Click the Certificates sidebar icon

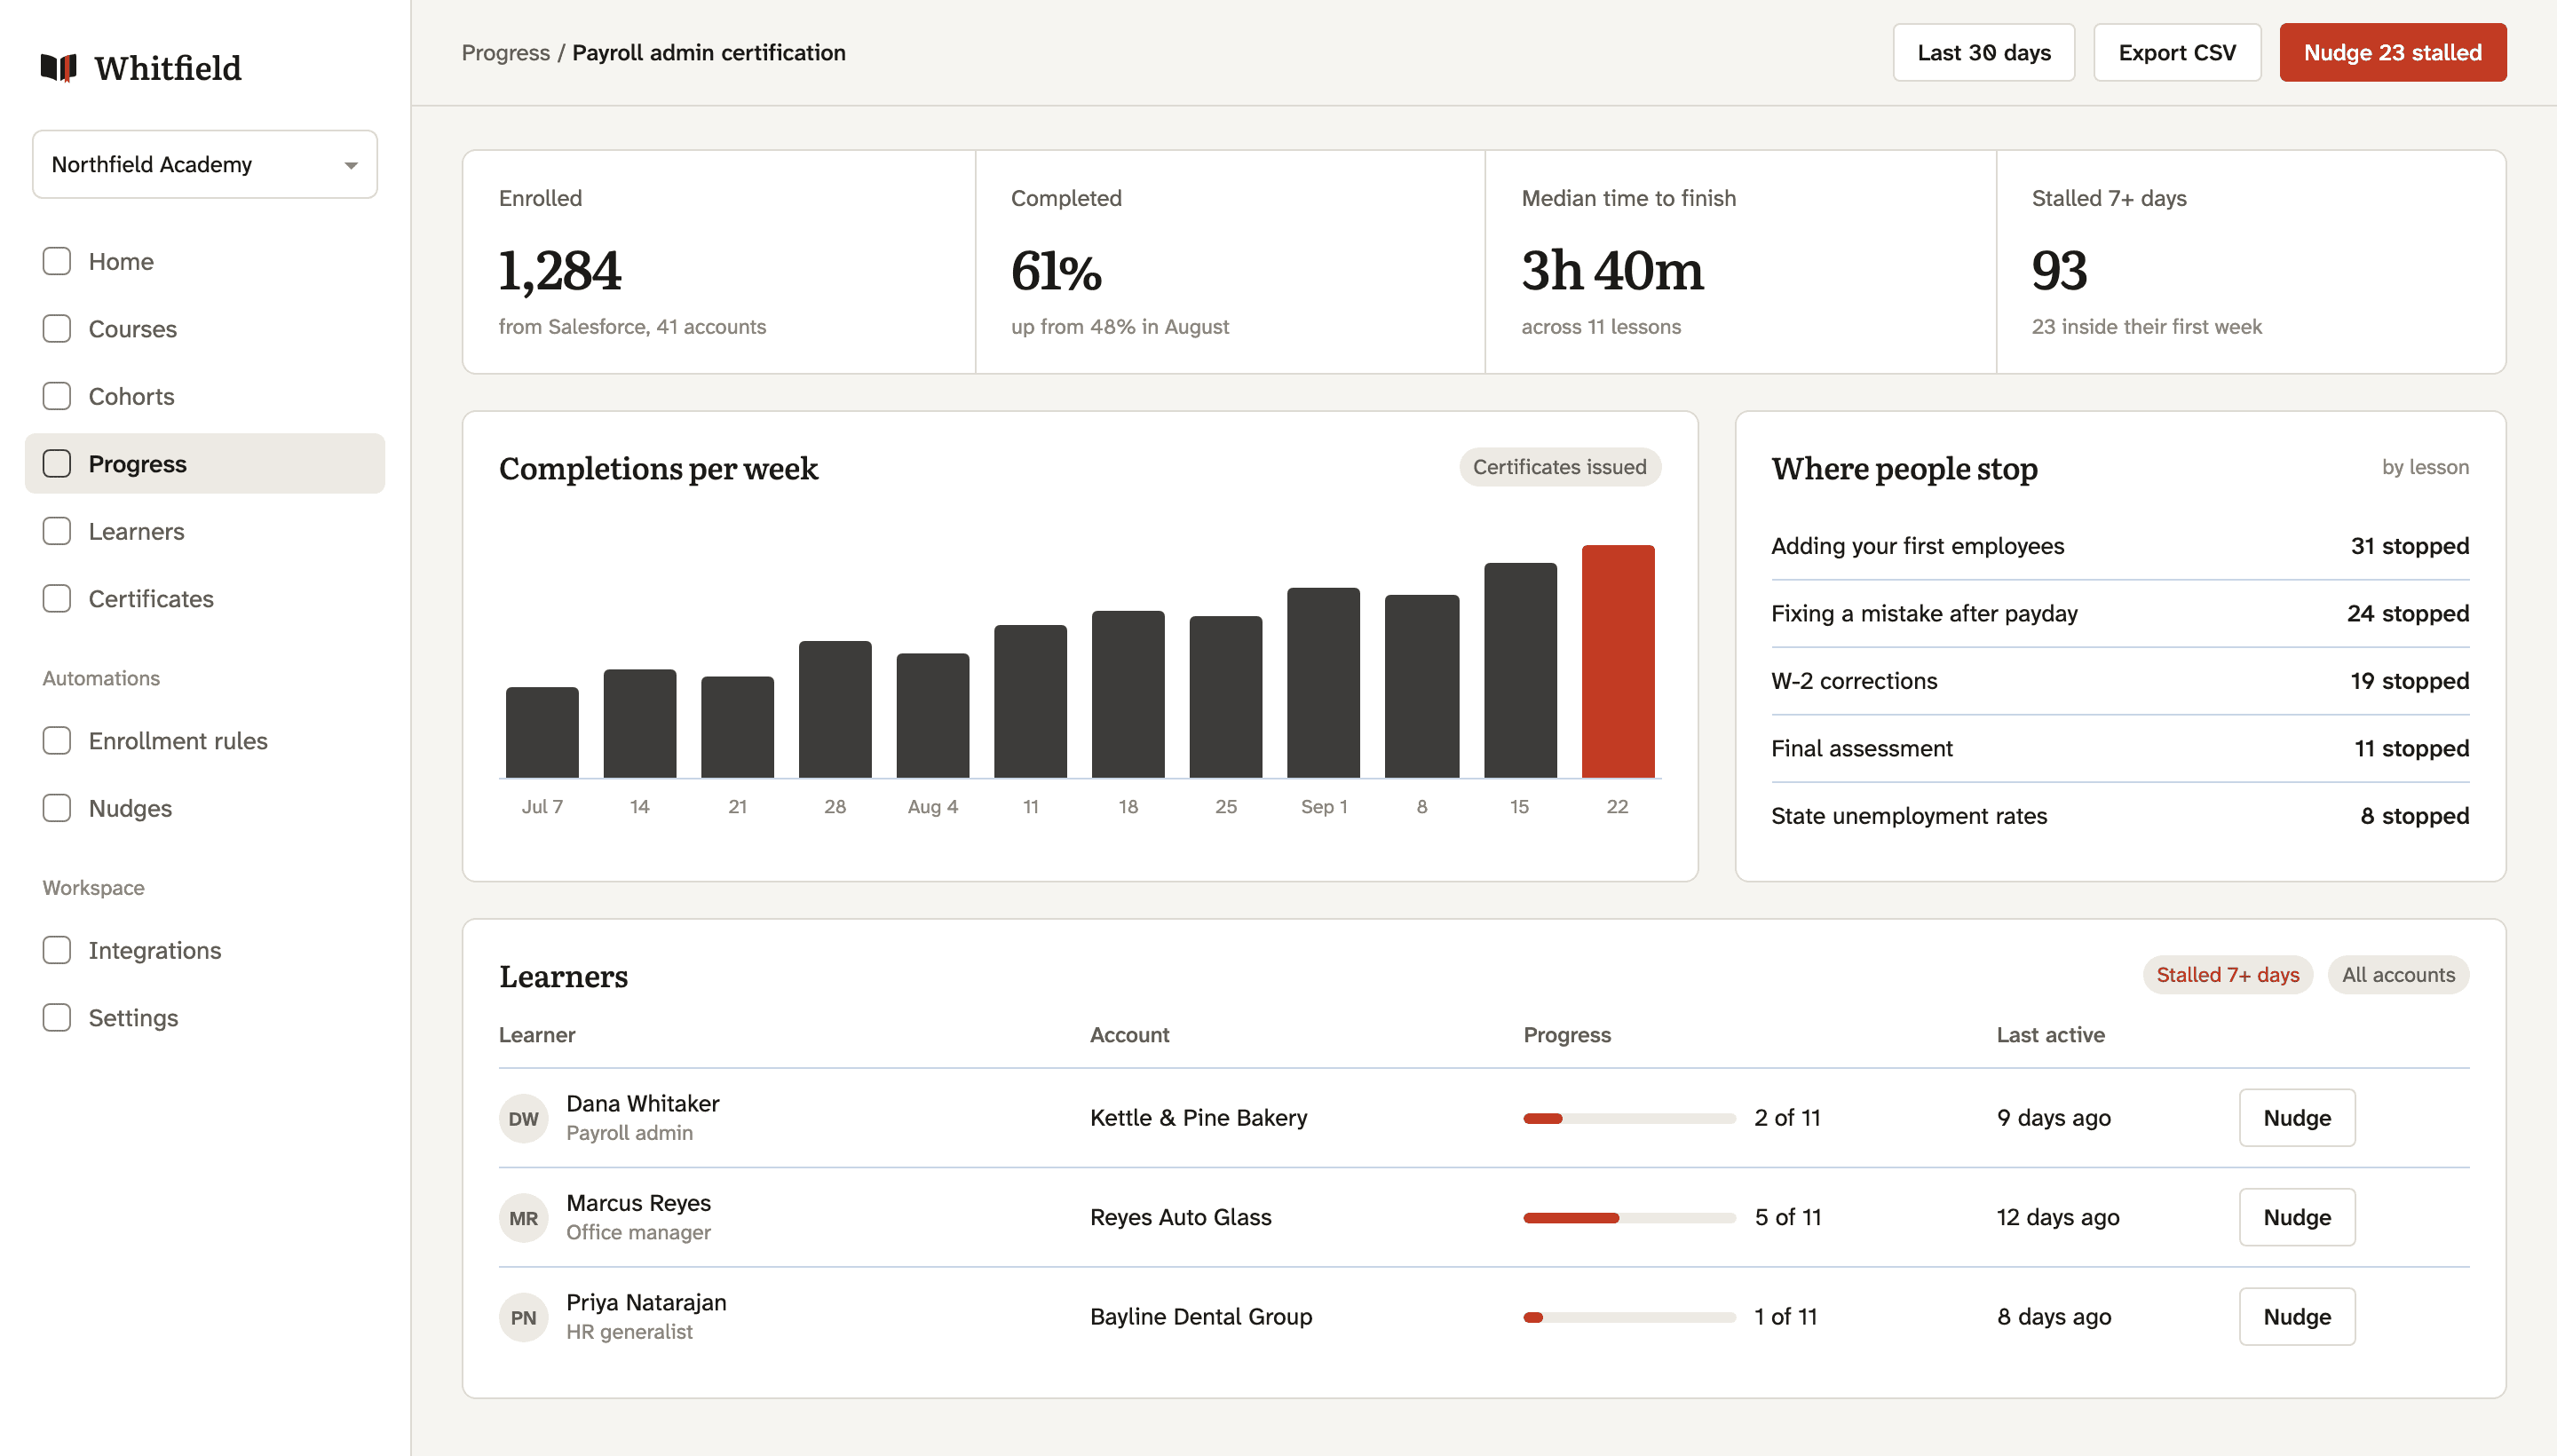[57, 598]
